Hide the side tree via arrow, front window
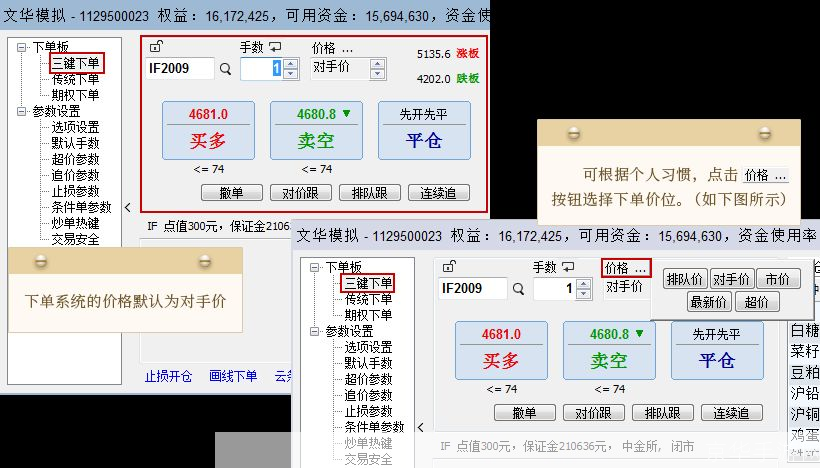This screenshot has height=468, width=820. pyautogui.click(x=421, y=427)
